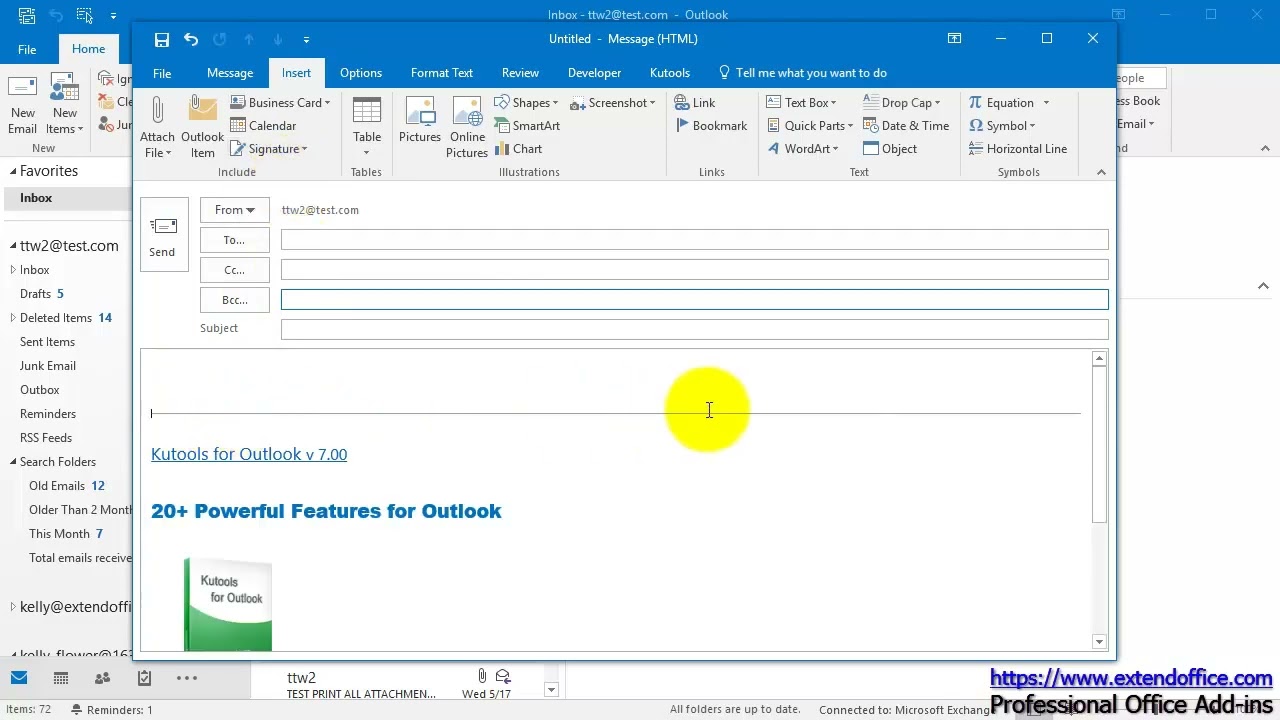The height and width of the screenshot is (720, 1280).
Task: Click the Cc... button
Action: click(x=235, y=270)
